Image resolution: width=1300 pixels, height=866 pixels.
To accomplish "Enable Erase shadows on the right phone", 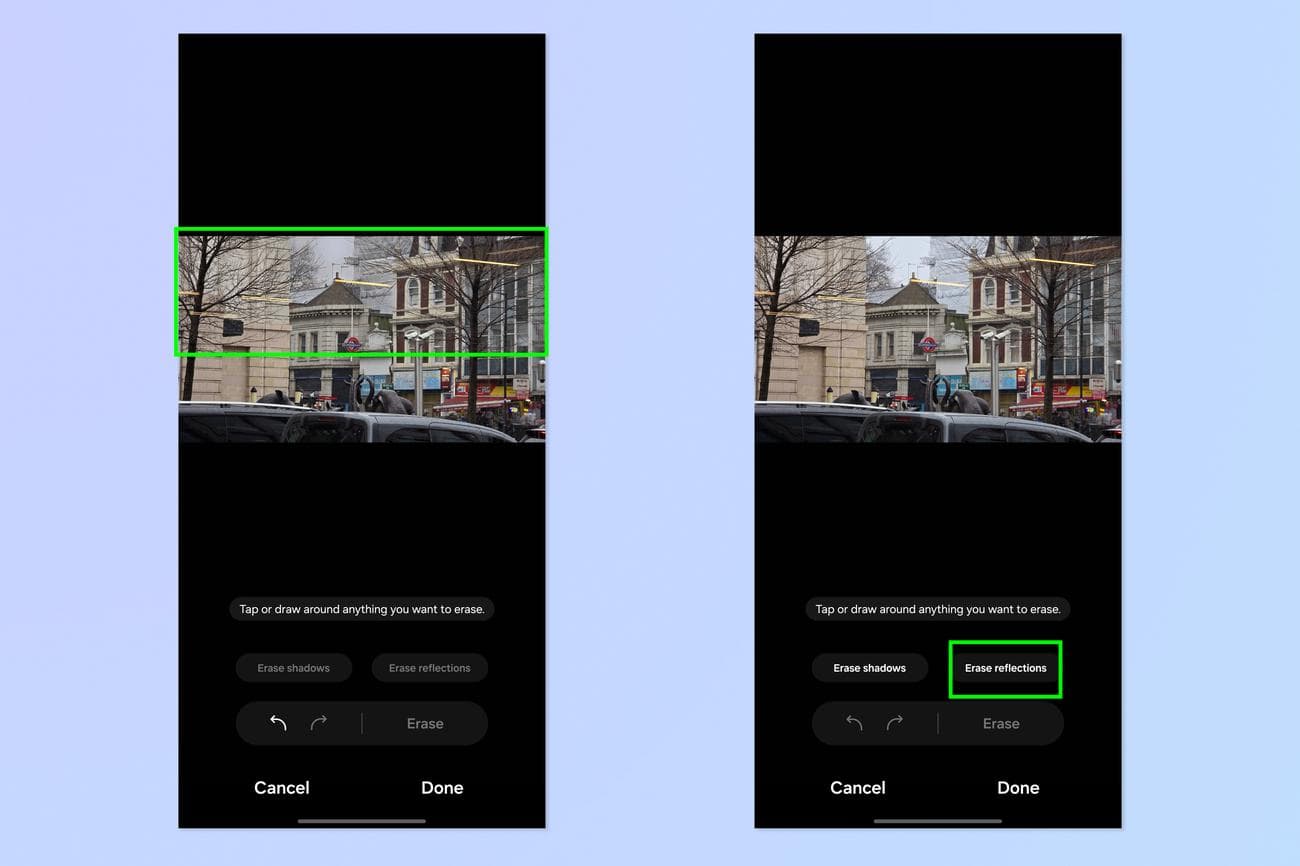I will pos(869,668).
